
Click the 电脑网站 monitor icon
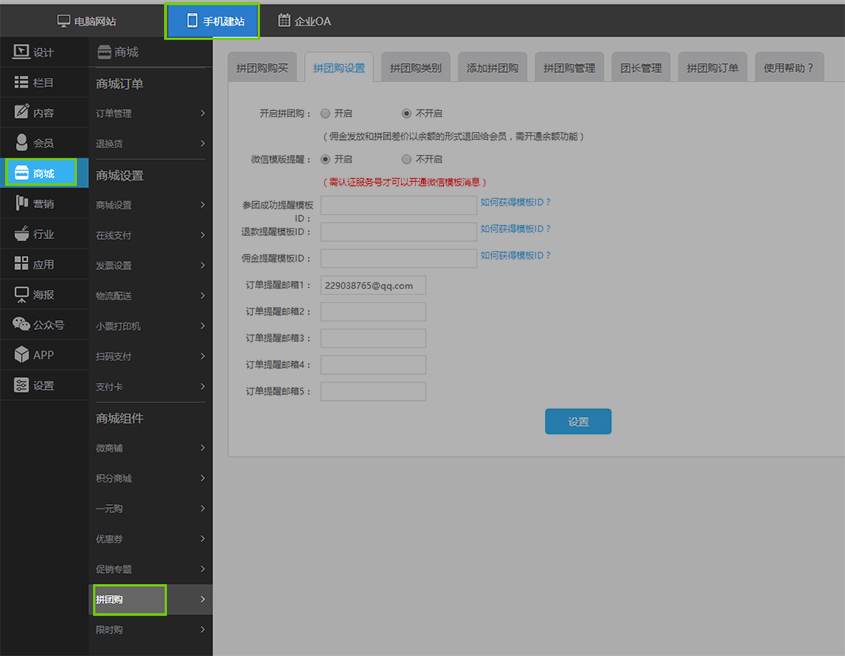click(64, 21)
